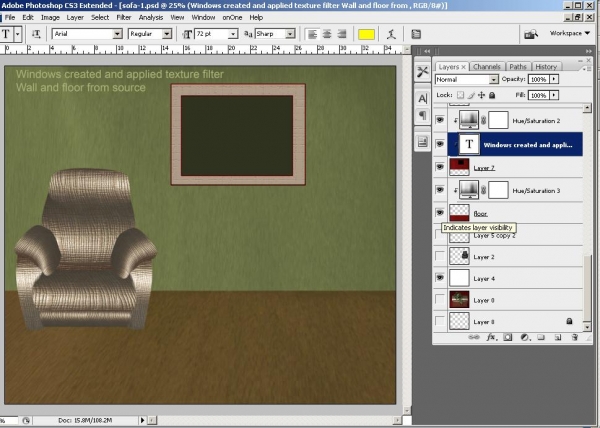
Task: Open the Tool Presets dock icon
Action: (x=422, y=72)
